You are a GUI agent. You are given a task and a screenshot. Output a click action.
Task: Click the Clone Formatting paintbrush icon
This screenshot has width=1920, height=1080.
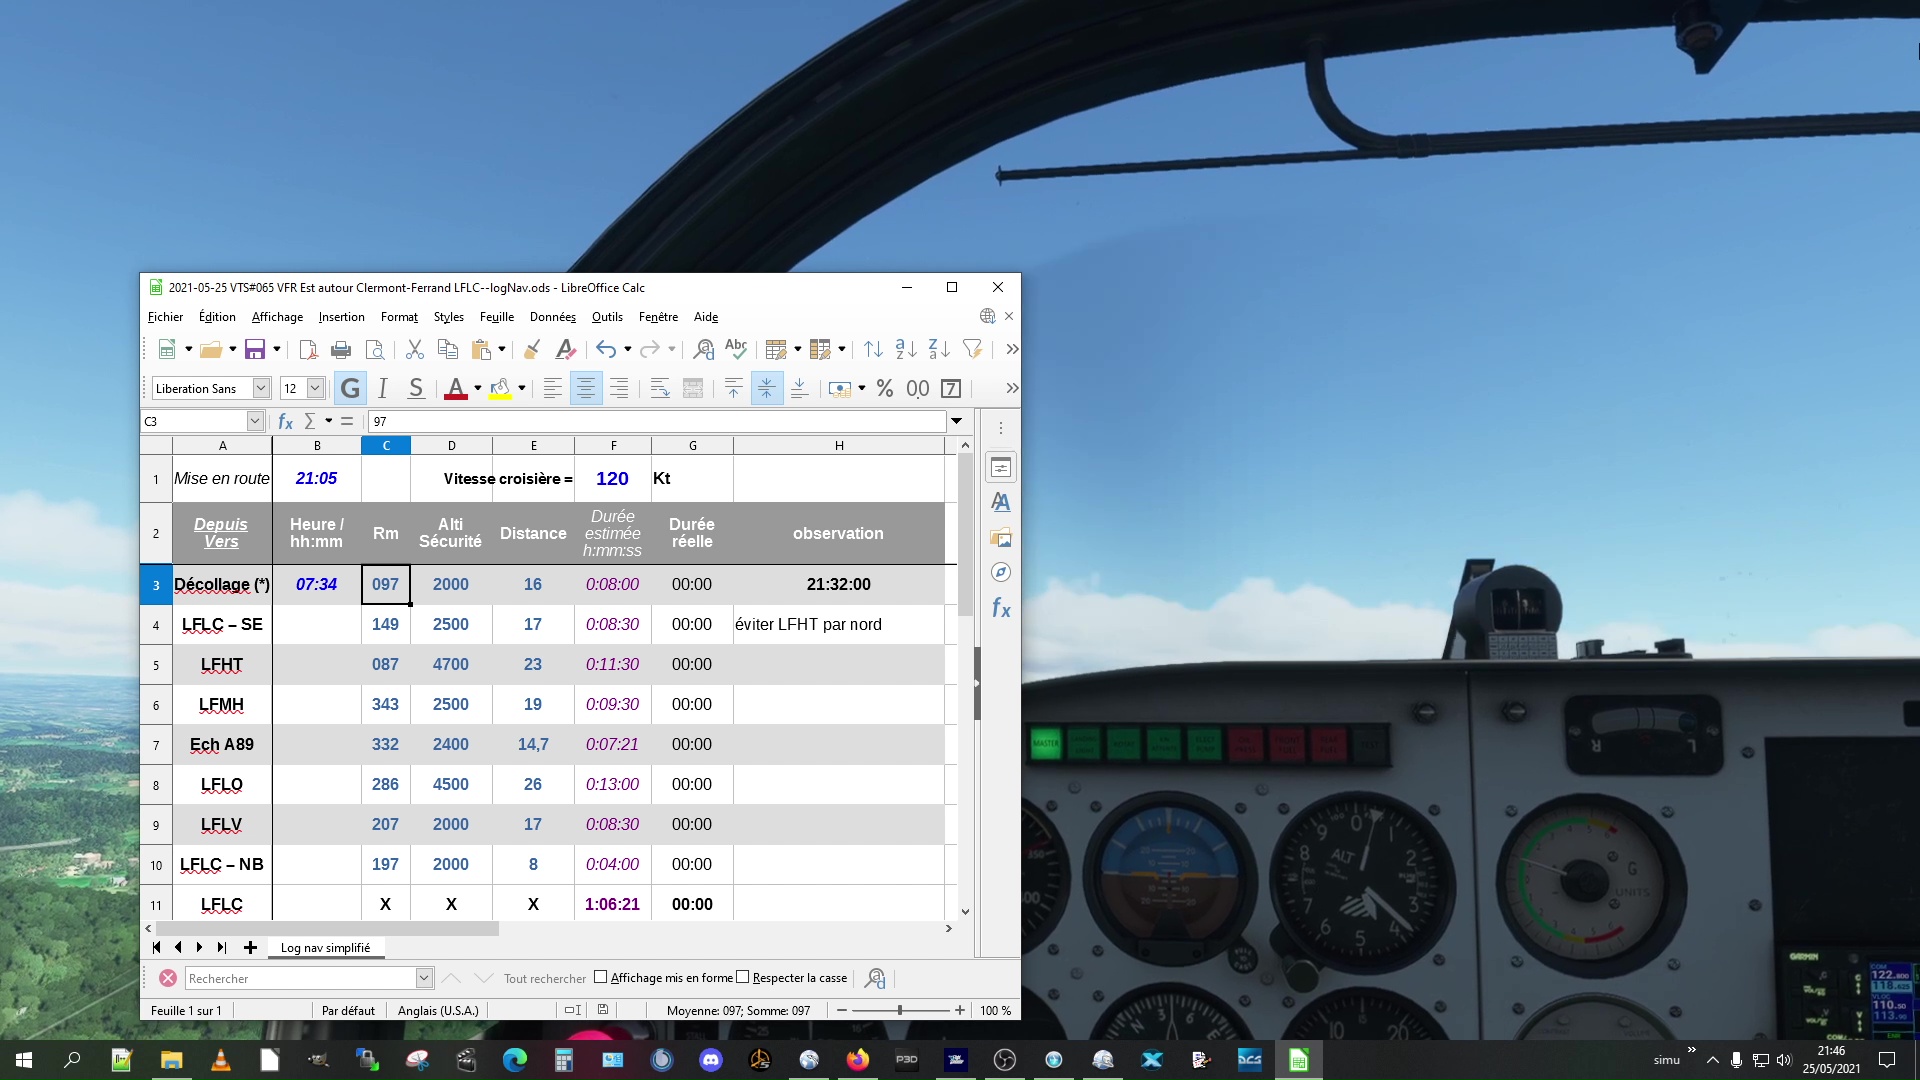coord(532,349)
